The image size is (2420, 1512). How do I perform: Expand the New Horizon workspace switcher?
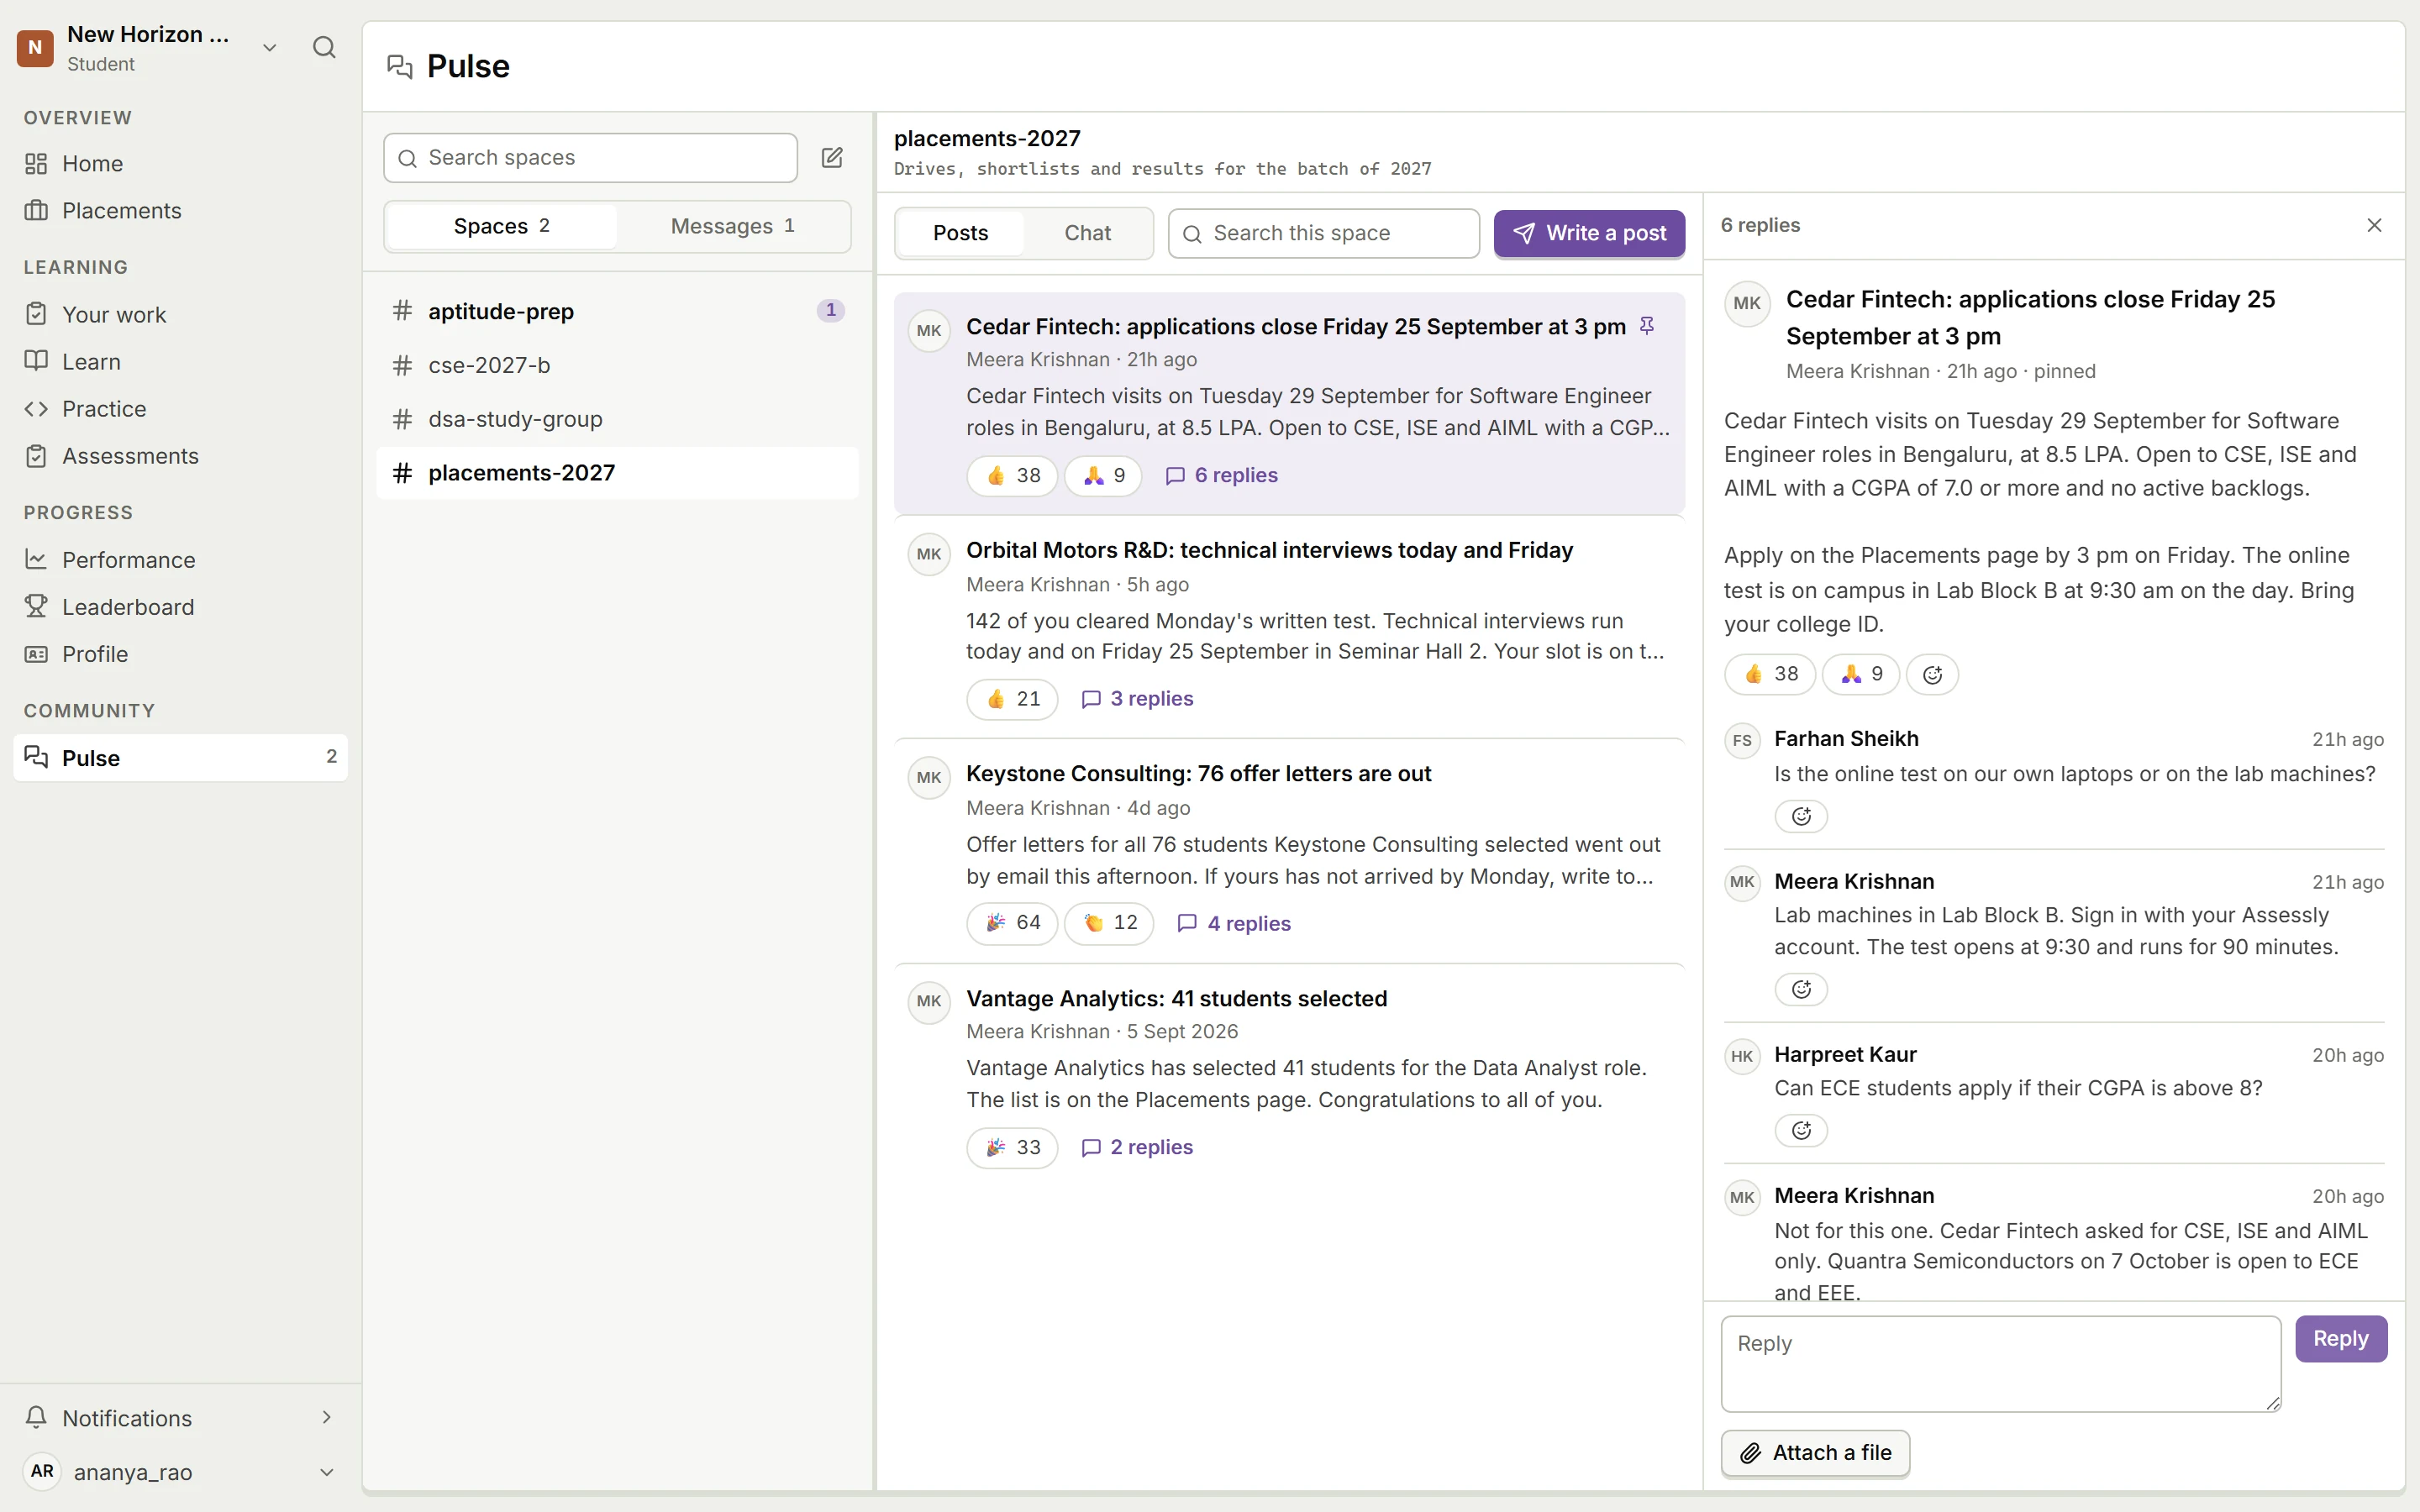(x=269, y=47)
